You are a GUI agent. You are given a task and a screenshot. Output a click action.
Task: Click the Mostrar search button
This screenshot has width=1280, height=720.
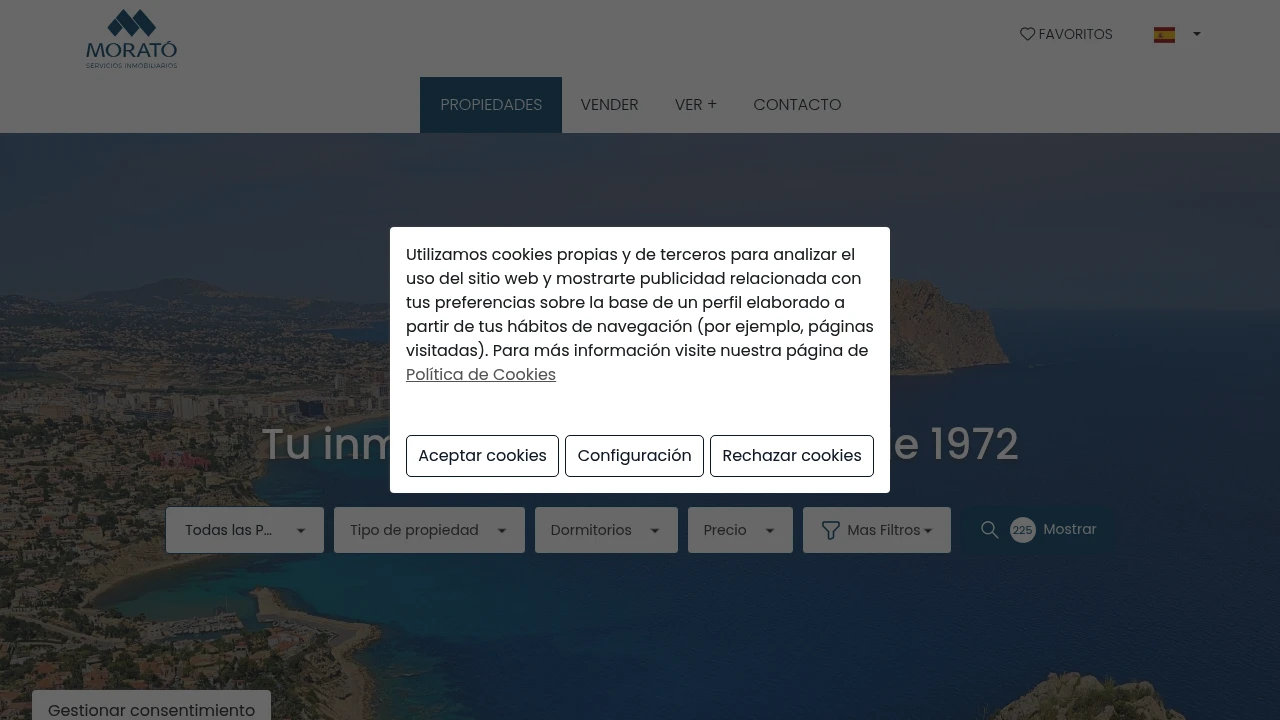click(1039, 530)
